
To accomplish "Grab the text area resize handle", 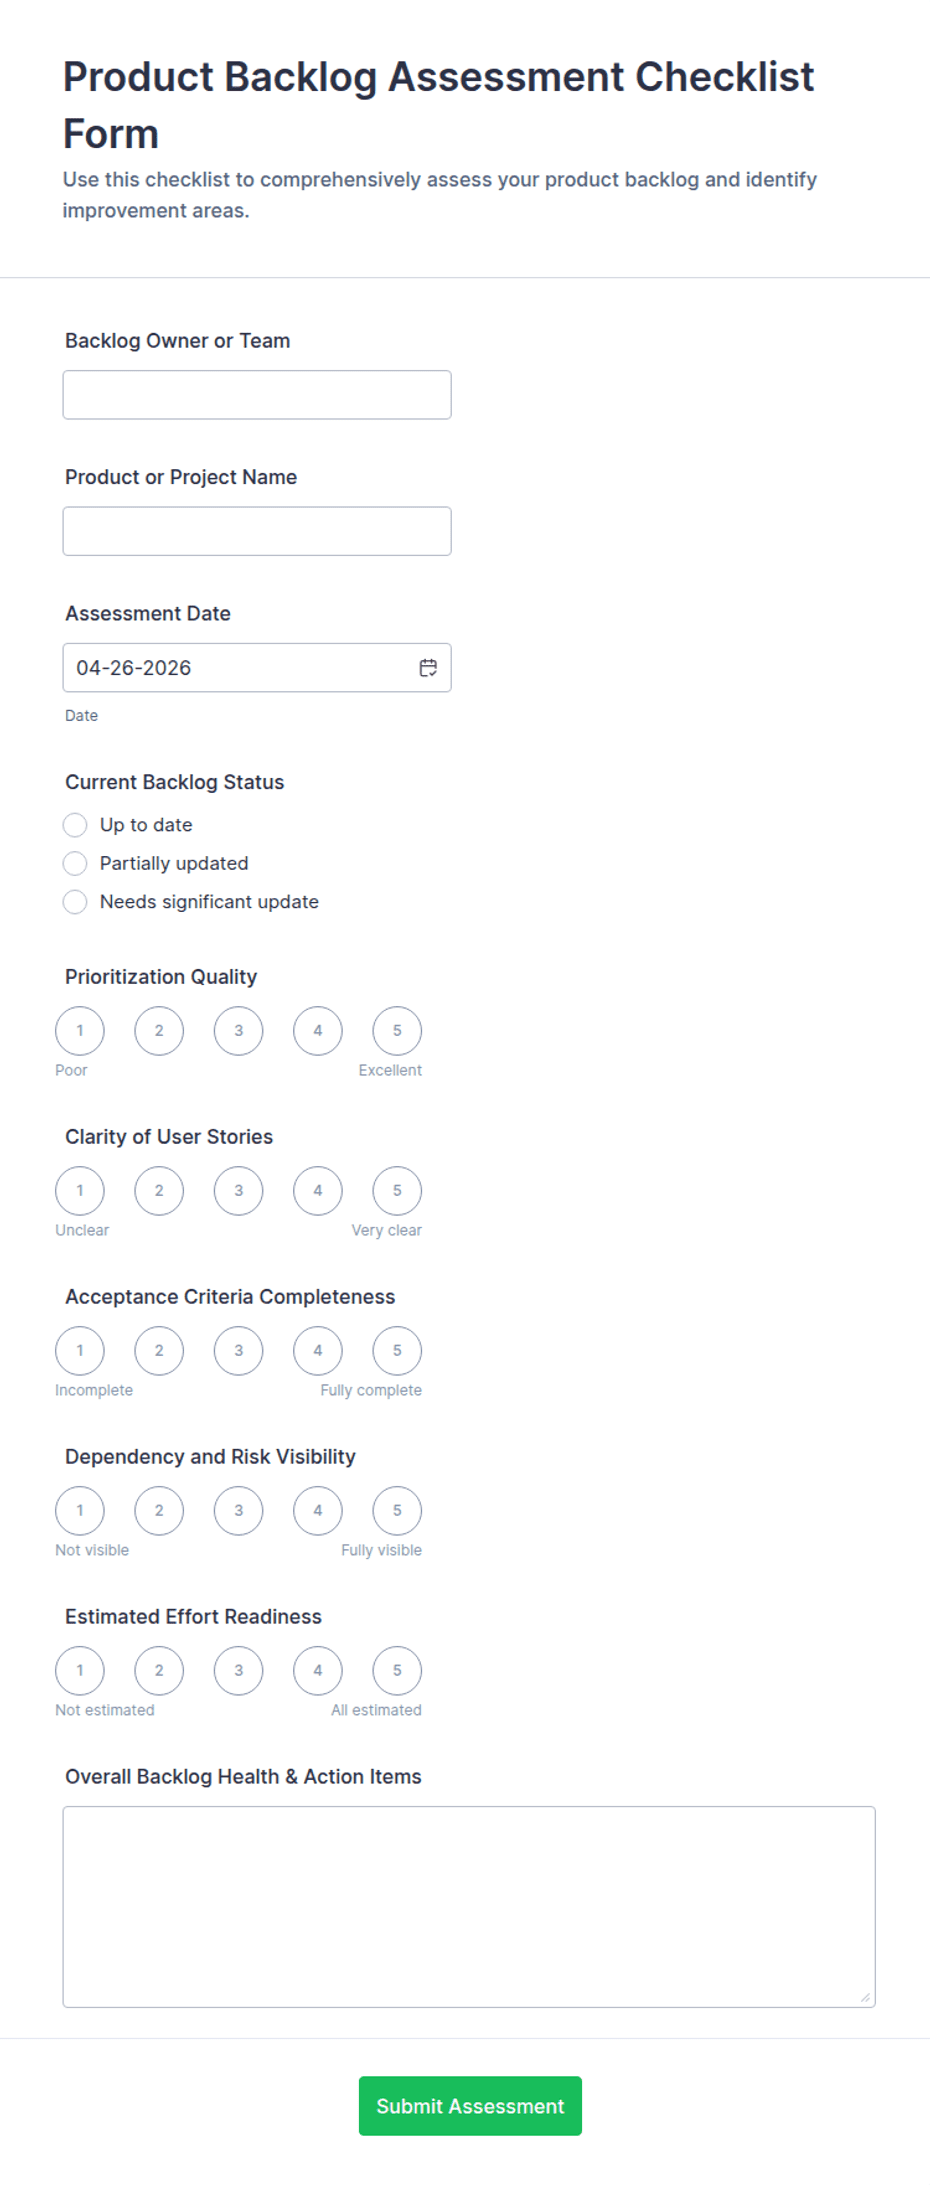I will 865,1997.
